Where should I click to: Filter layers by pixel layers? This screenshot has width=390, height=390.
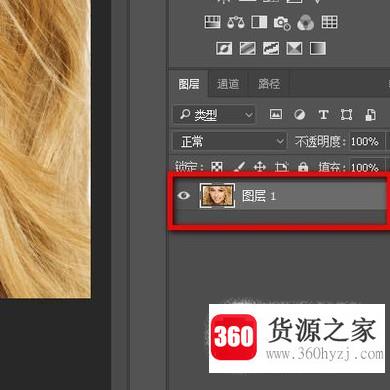click(276, 114)
